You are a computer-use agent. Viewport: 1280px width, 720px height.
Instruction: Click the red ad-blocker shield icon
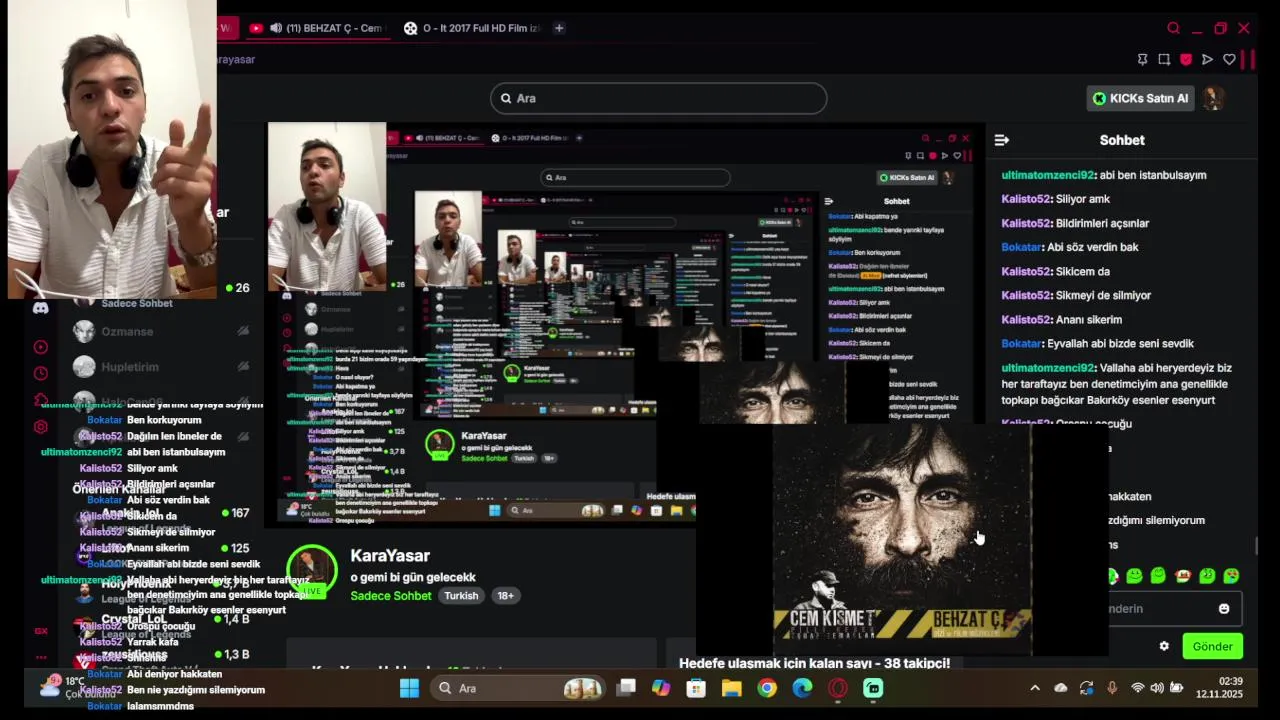pos(1186,60)
